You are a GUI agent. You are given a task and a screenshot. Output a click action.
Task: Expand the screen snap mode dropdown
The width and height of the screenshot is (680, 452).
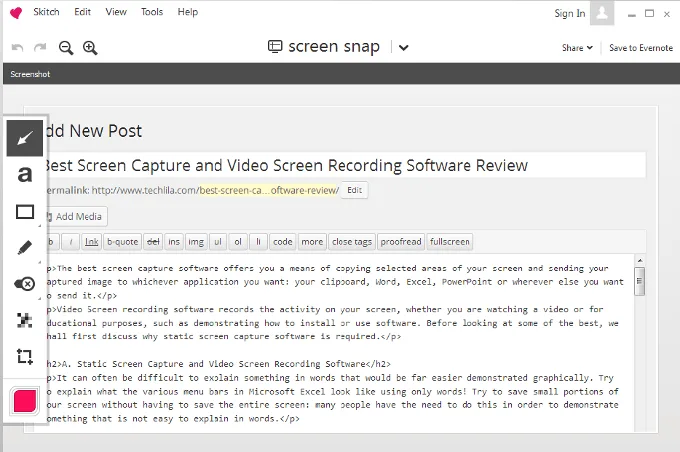point(403,47)
